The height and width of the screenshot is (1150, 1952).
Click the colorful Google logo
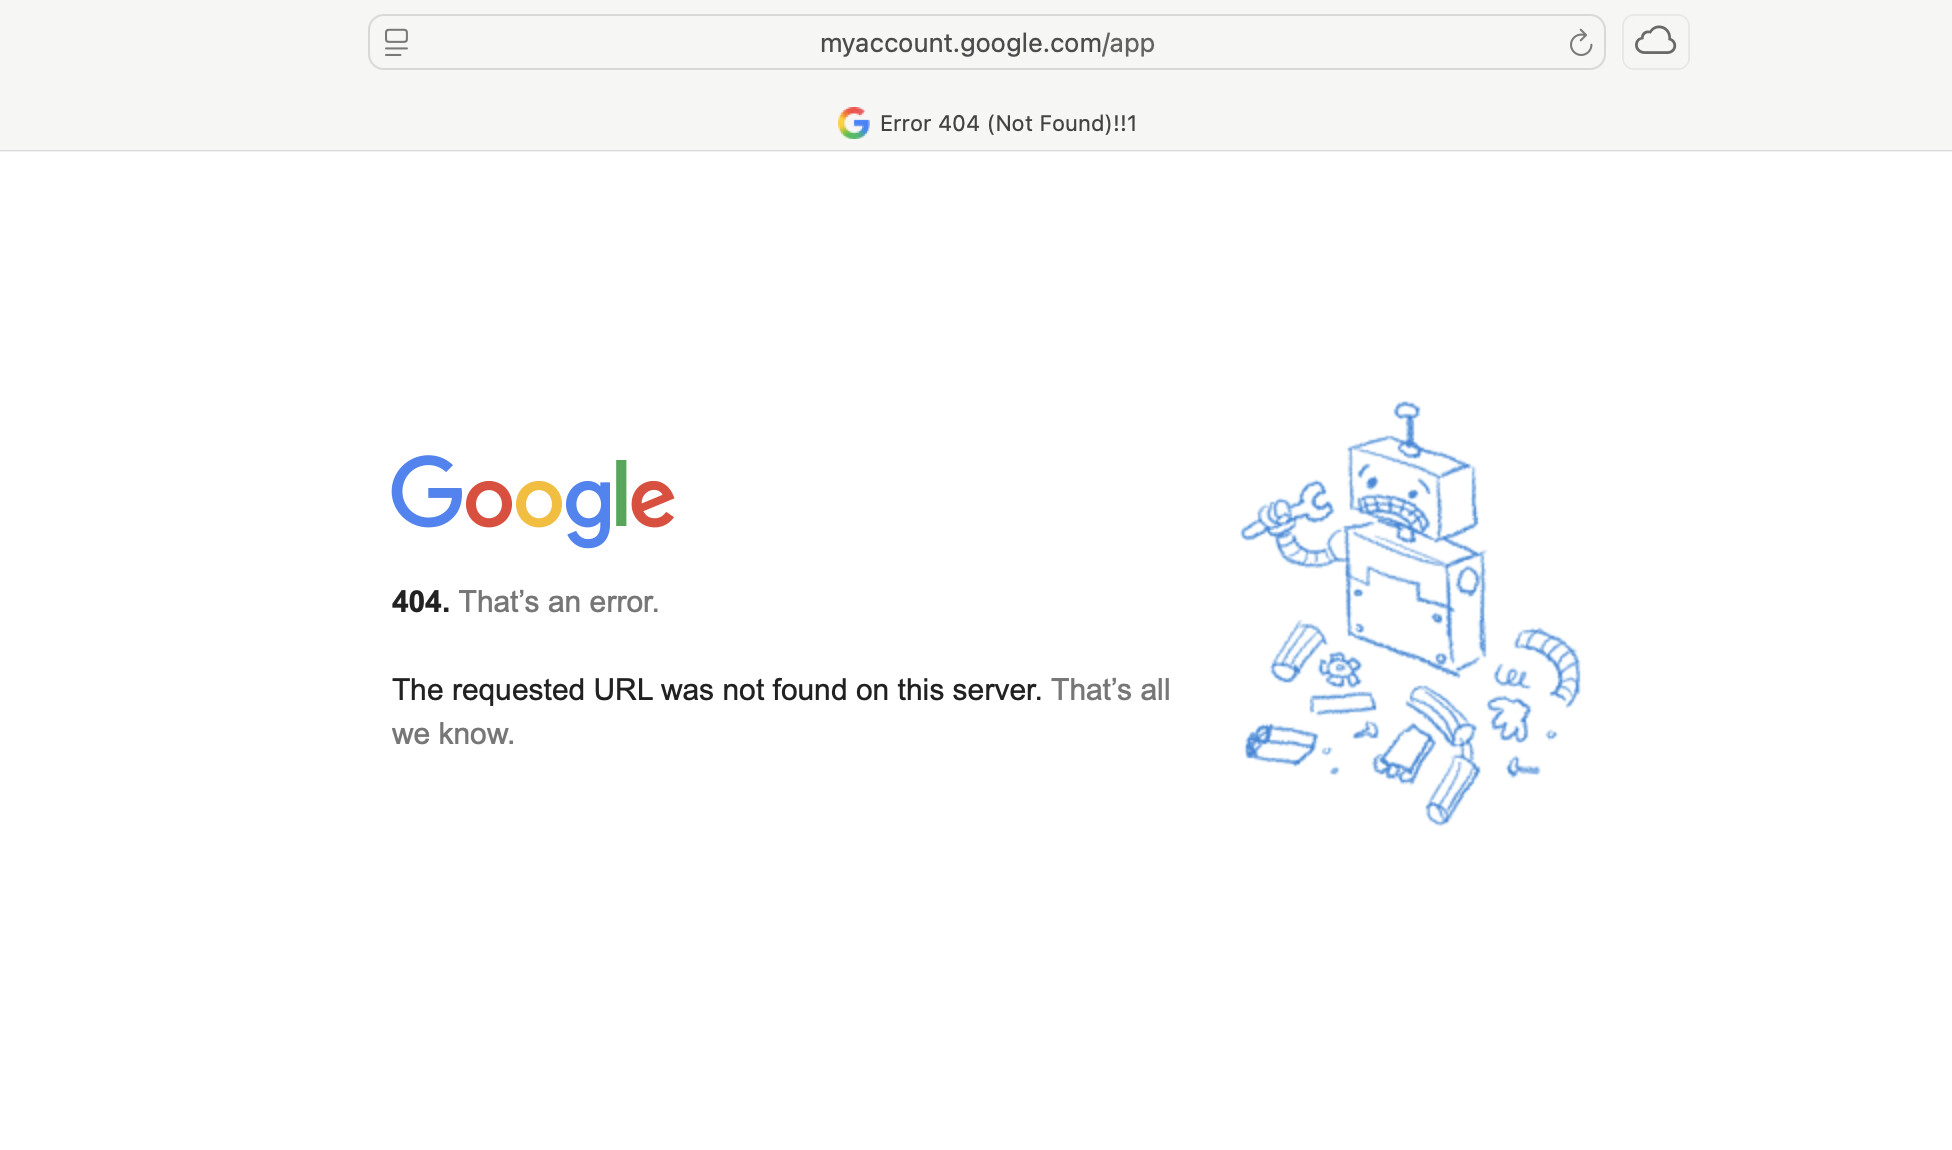coord(532,500)
